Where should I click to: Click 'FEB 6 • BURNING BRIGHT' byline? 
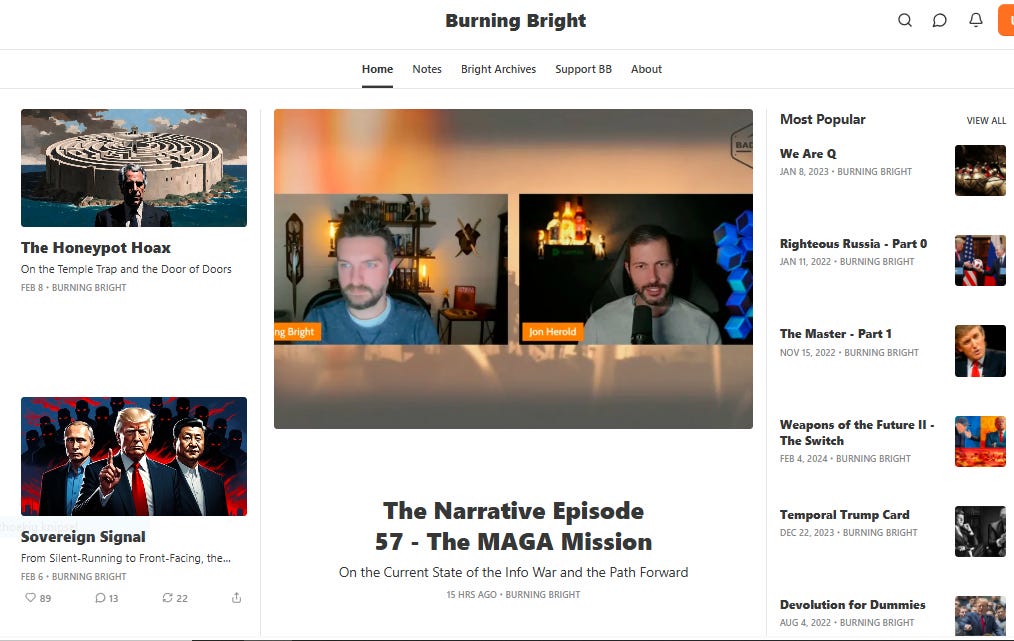(74, 576)
